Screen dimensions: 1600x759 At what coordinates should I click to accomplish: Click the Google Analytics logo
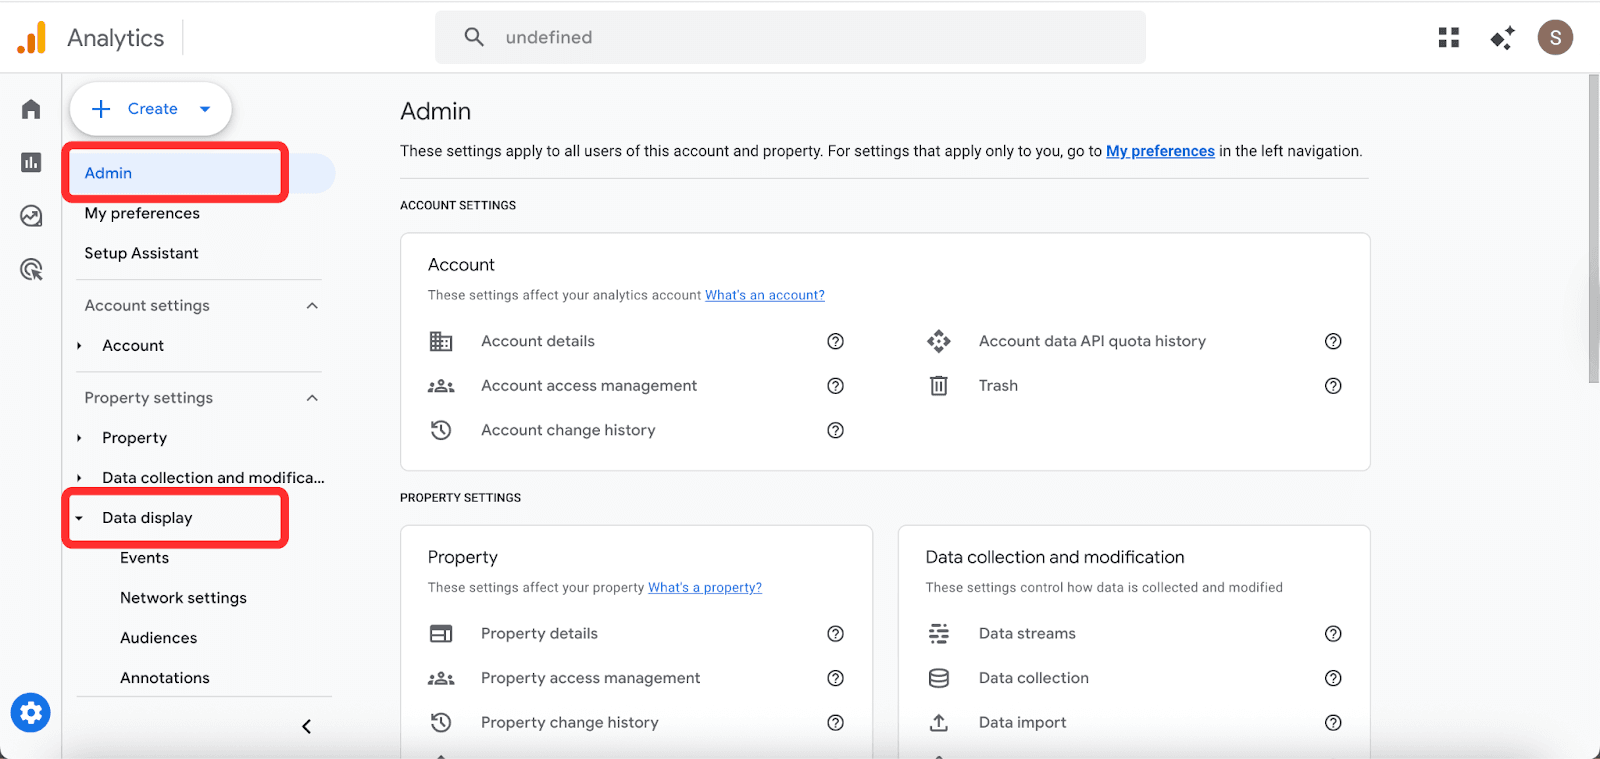click(32, 38)
